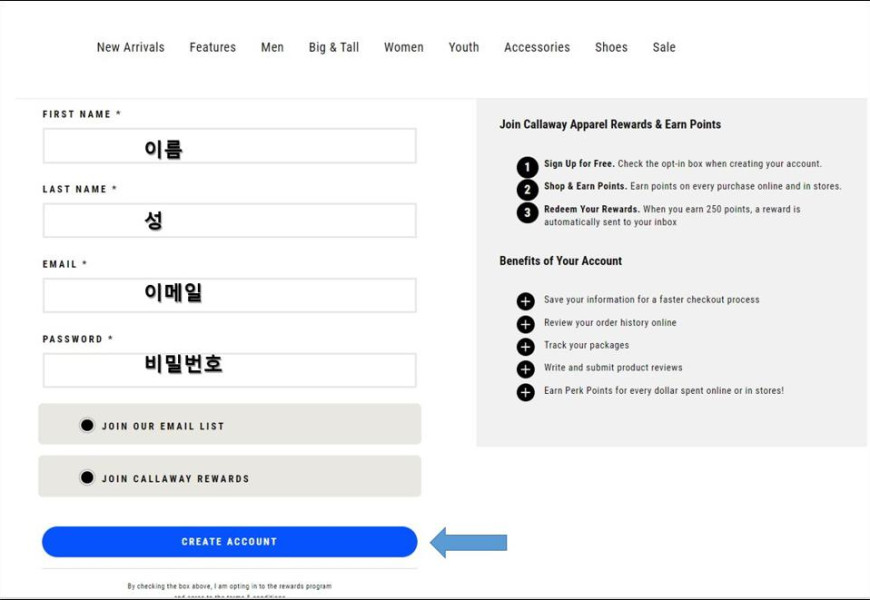Click the 'Review your order history online' text
Screen dimensions: 870x600
610,322
